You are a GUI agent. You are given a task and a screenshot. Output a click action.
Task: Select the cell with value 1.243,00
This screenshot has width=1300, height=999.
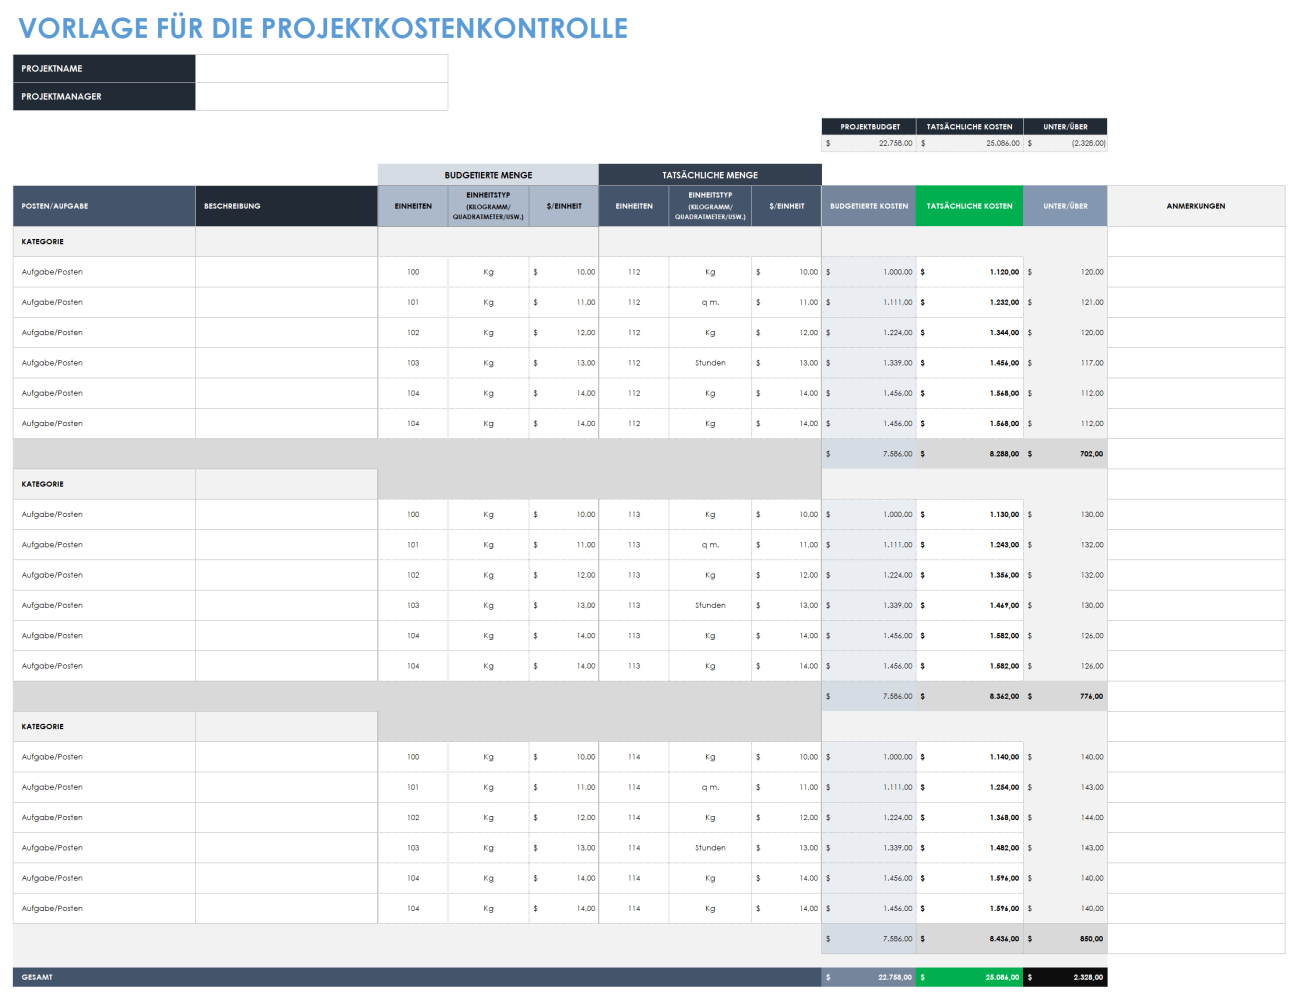(969, 545)
